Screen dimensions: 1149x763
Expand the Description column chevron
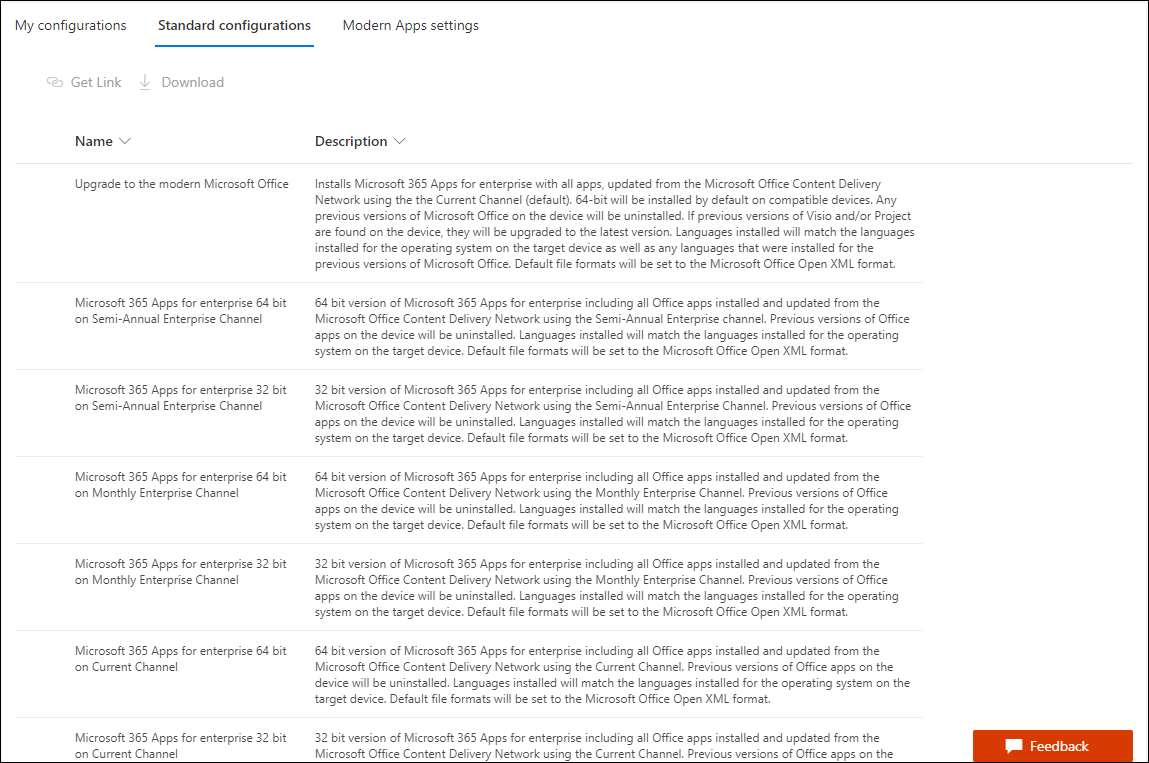point(399,141)
